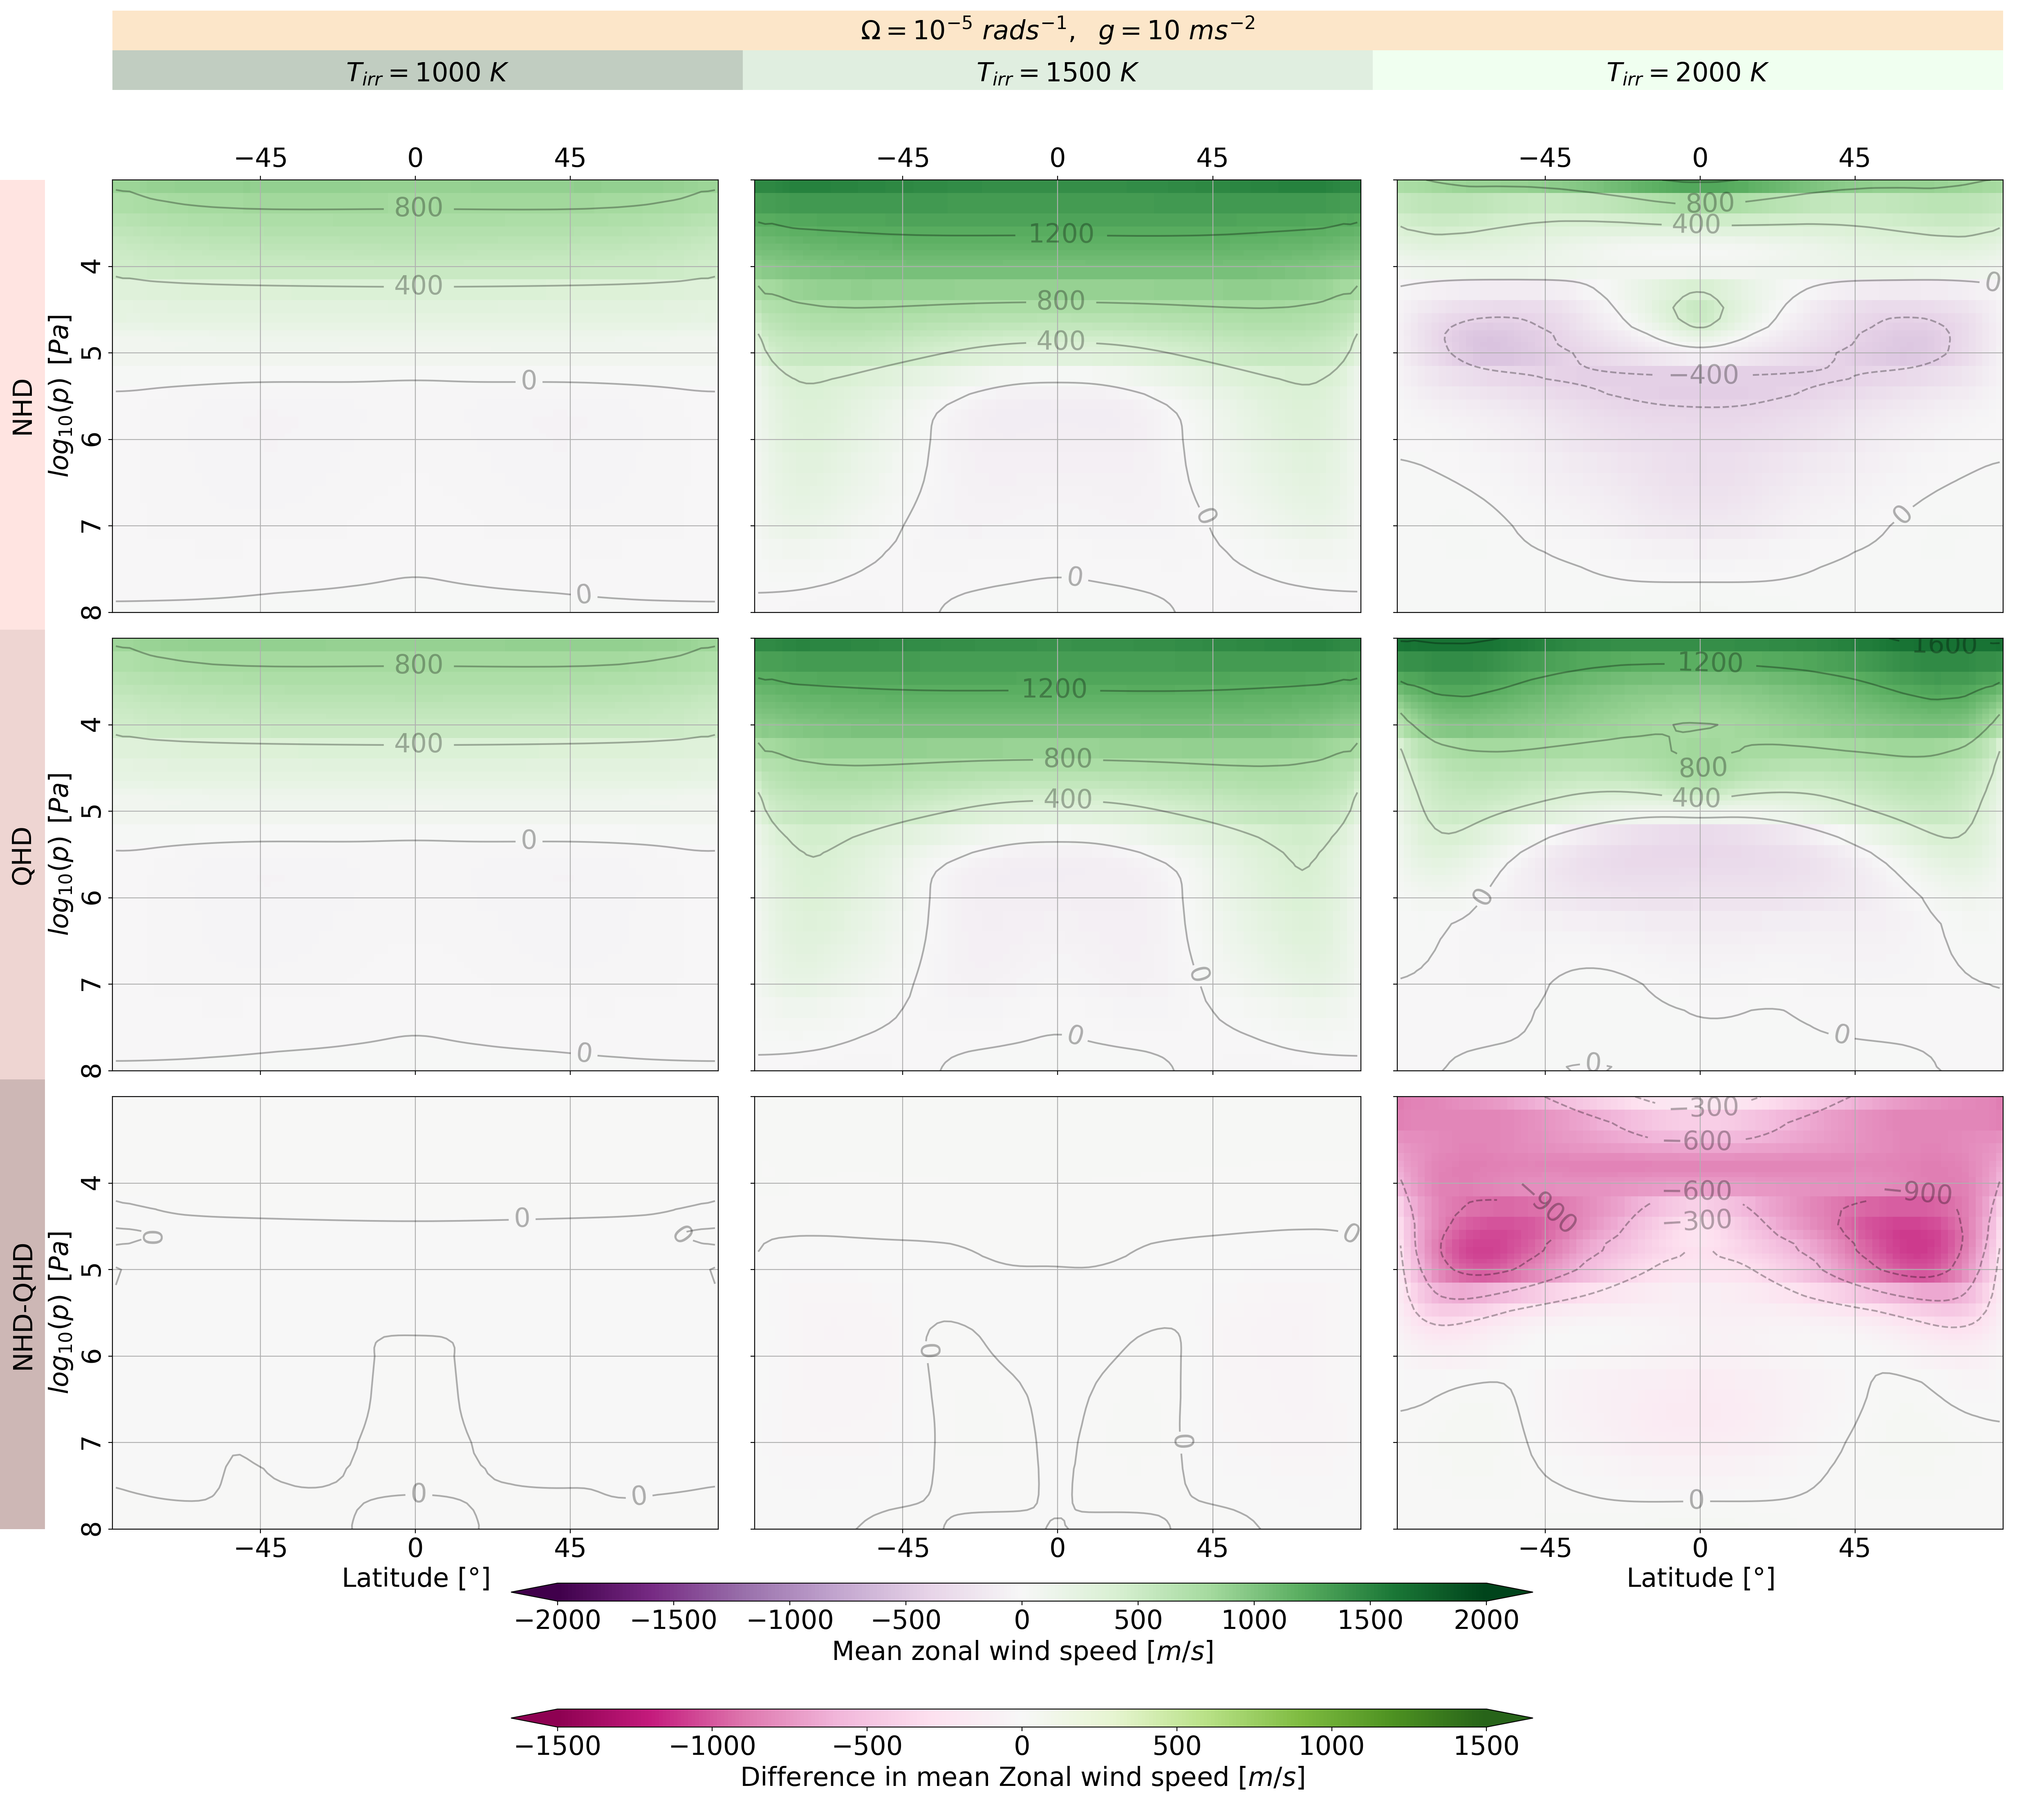This screenshot has width=2044, height=1799.
Task: Click the 800 contour label in the QHD 1500 K panel
Action: coord(1068,759)
